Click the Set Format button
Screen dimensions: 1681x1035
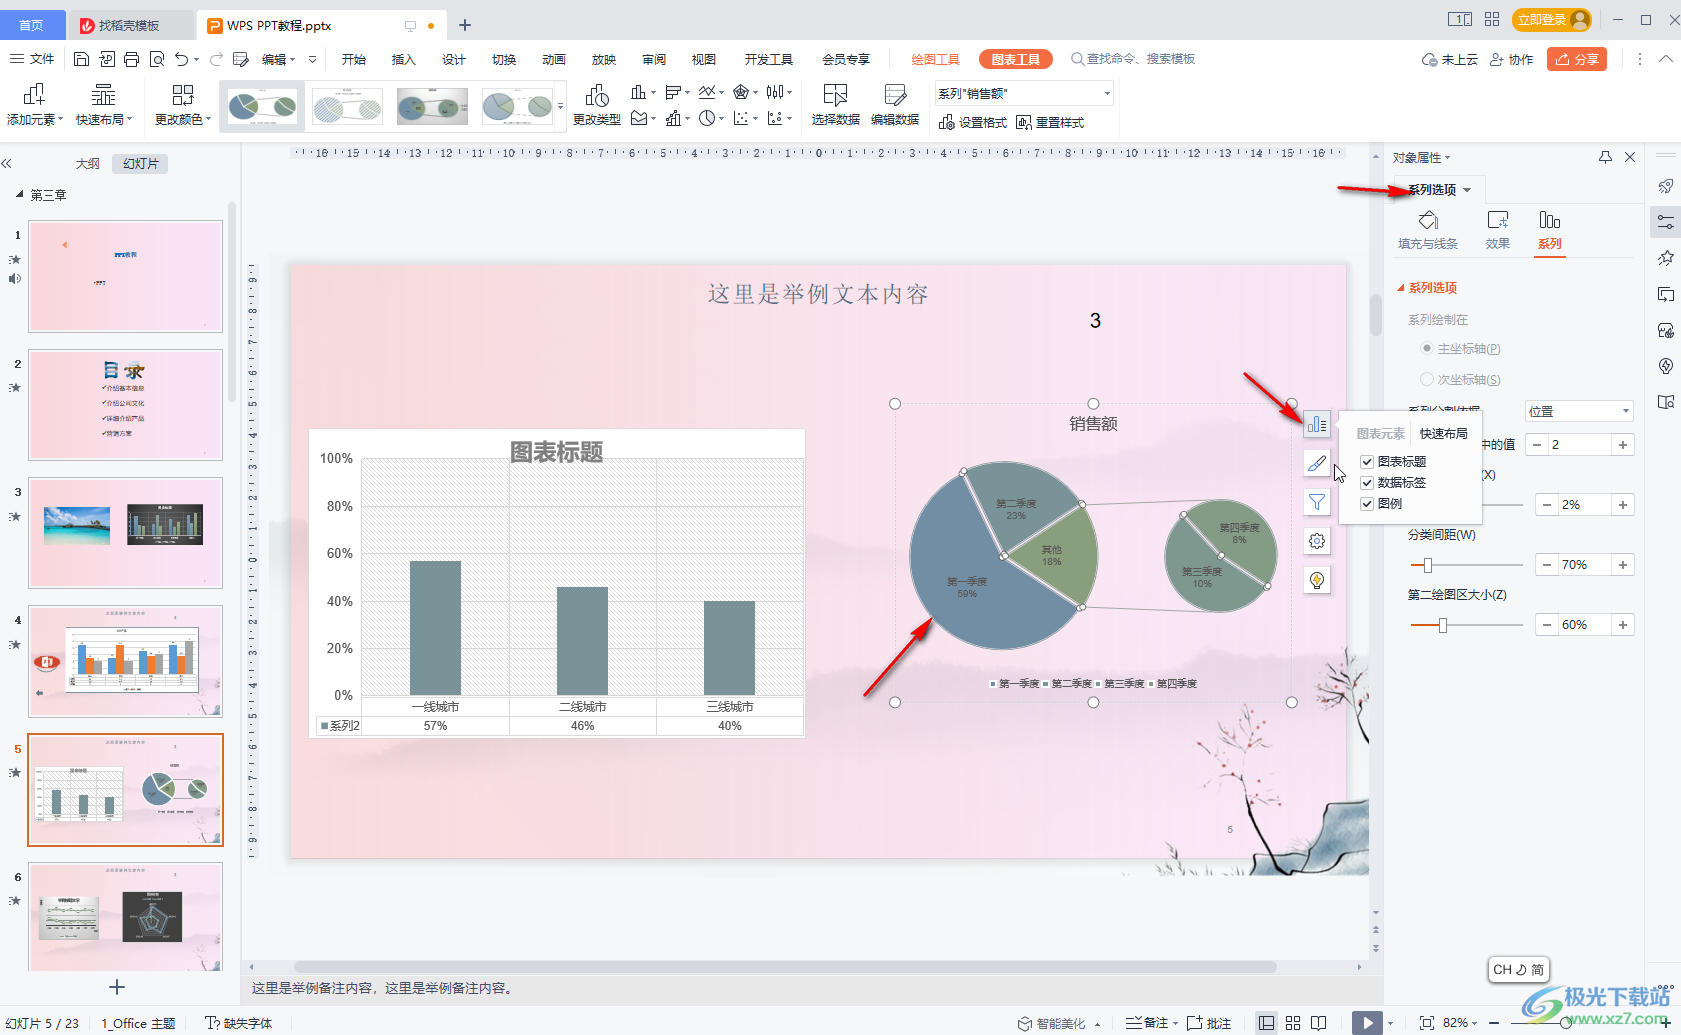point(973,122)
